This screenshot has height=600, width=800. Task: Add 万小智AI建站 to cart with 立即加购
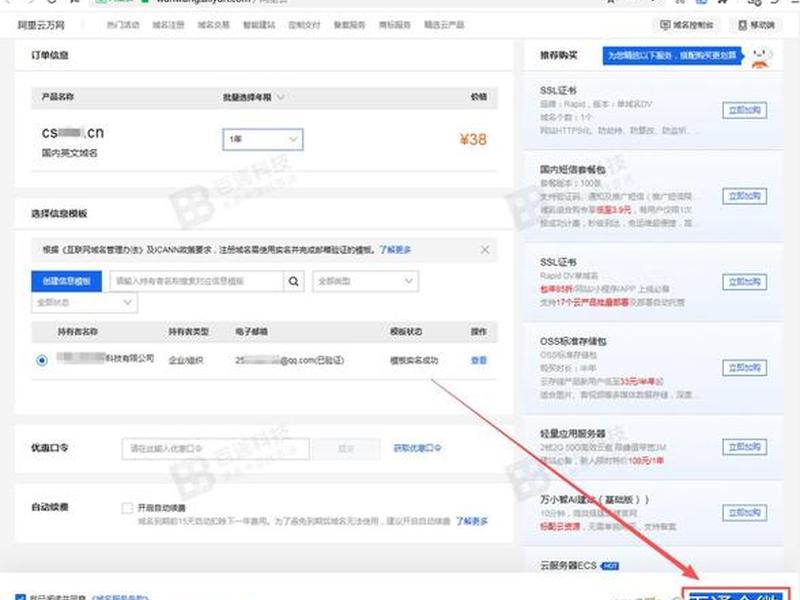pos(744,512)
